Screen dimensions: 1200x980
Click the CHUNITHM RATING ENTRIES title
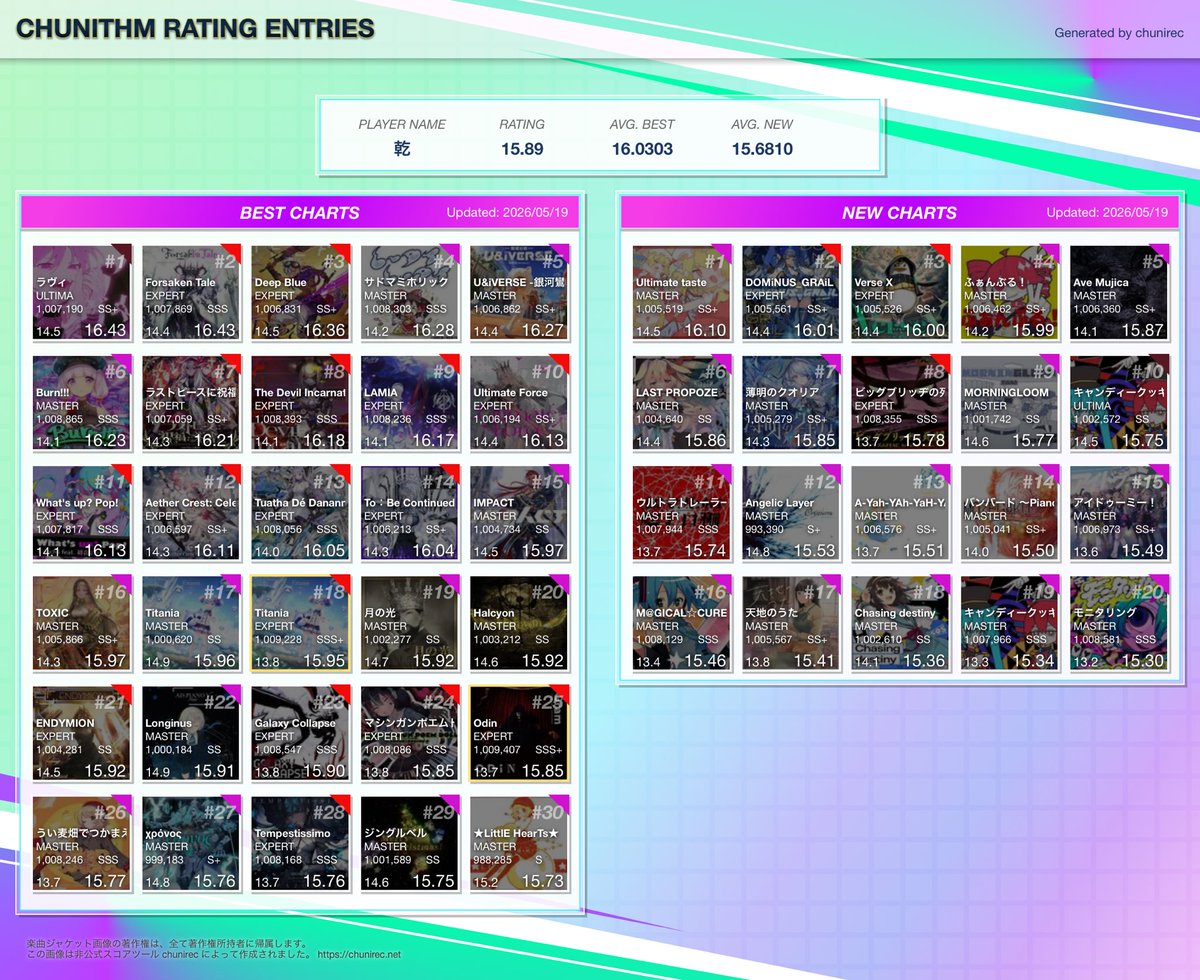(195, 29)
